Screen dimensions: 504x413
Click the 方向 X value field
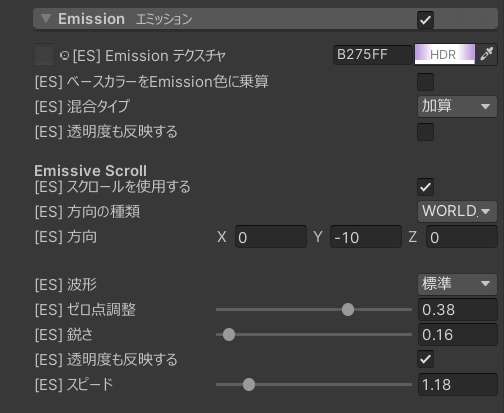coord(271,237)
